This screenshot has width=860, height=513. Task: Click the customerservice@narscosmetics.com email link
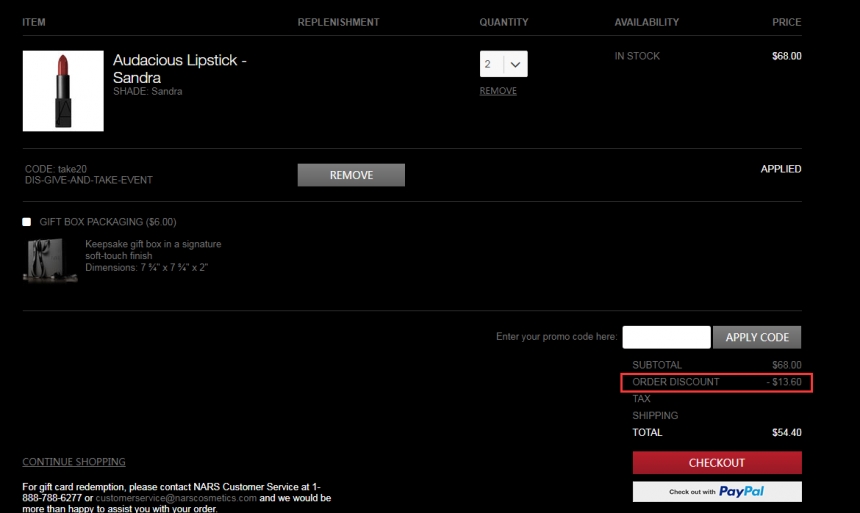[176, 498]
